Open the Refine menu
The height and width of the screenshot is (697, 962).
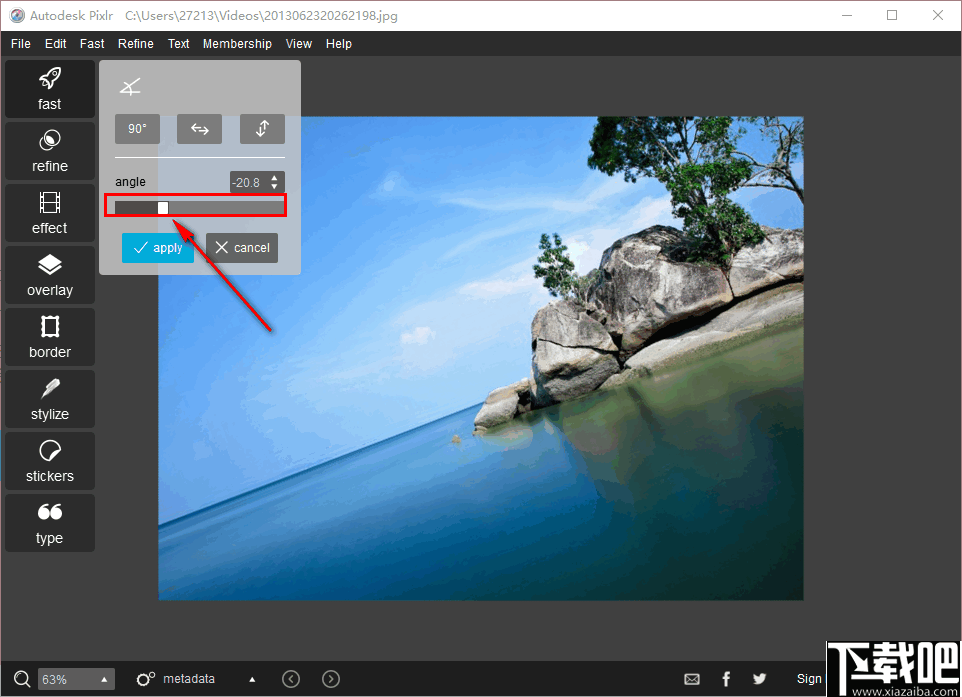coord(136,44)
